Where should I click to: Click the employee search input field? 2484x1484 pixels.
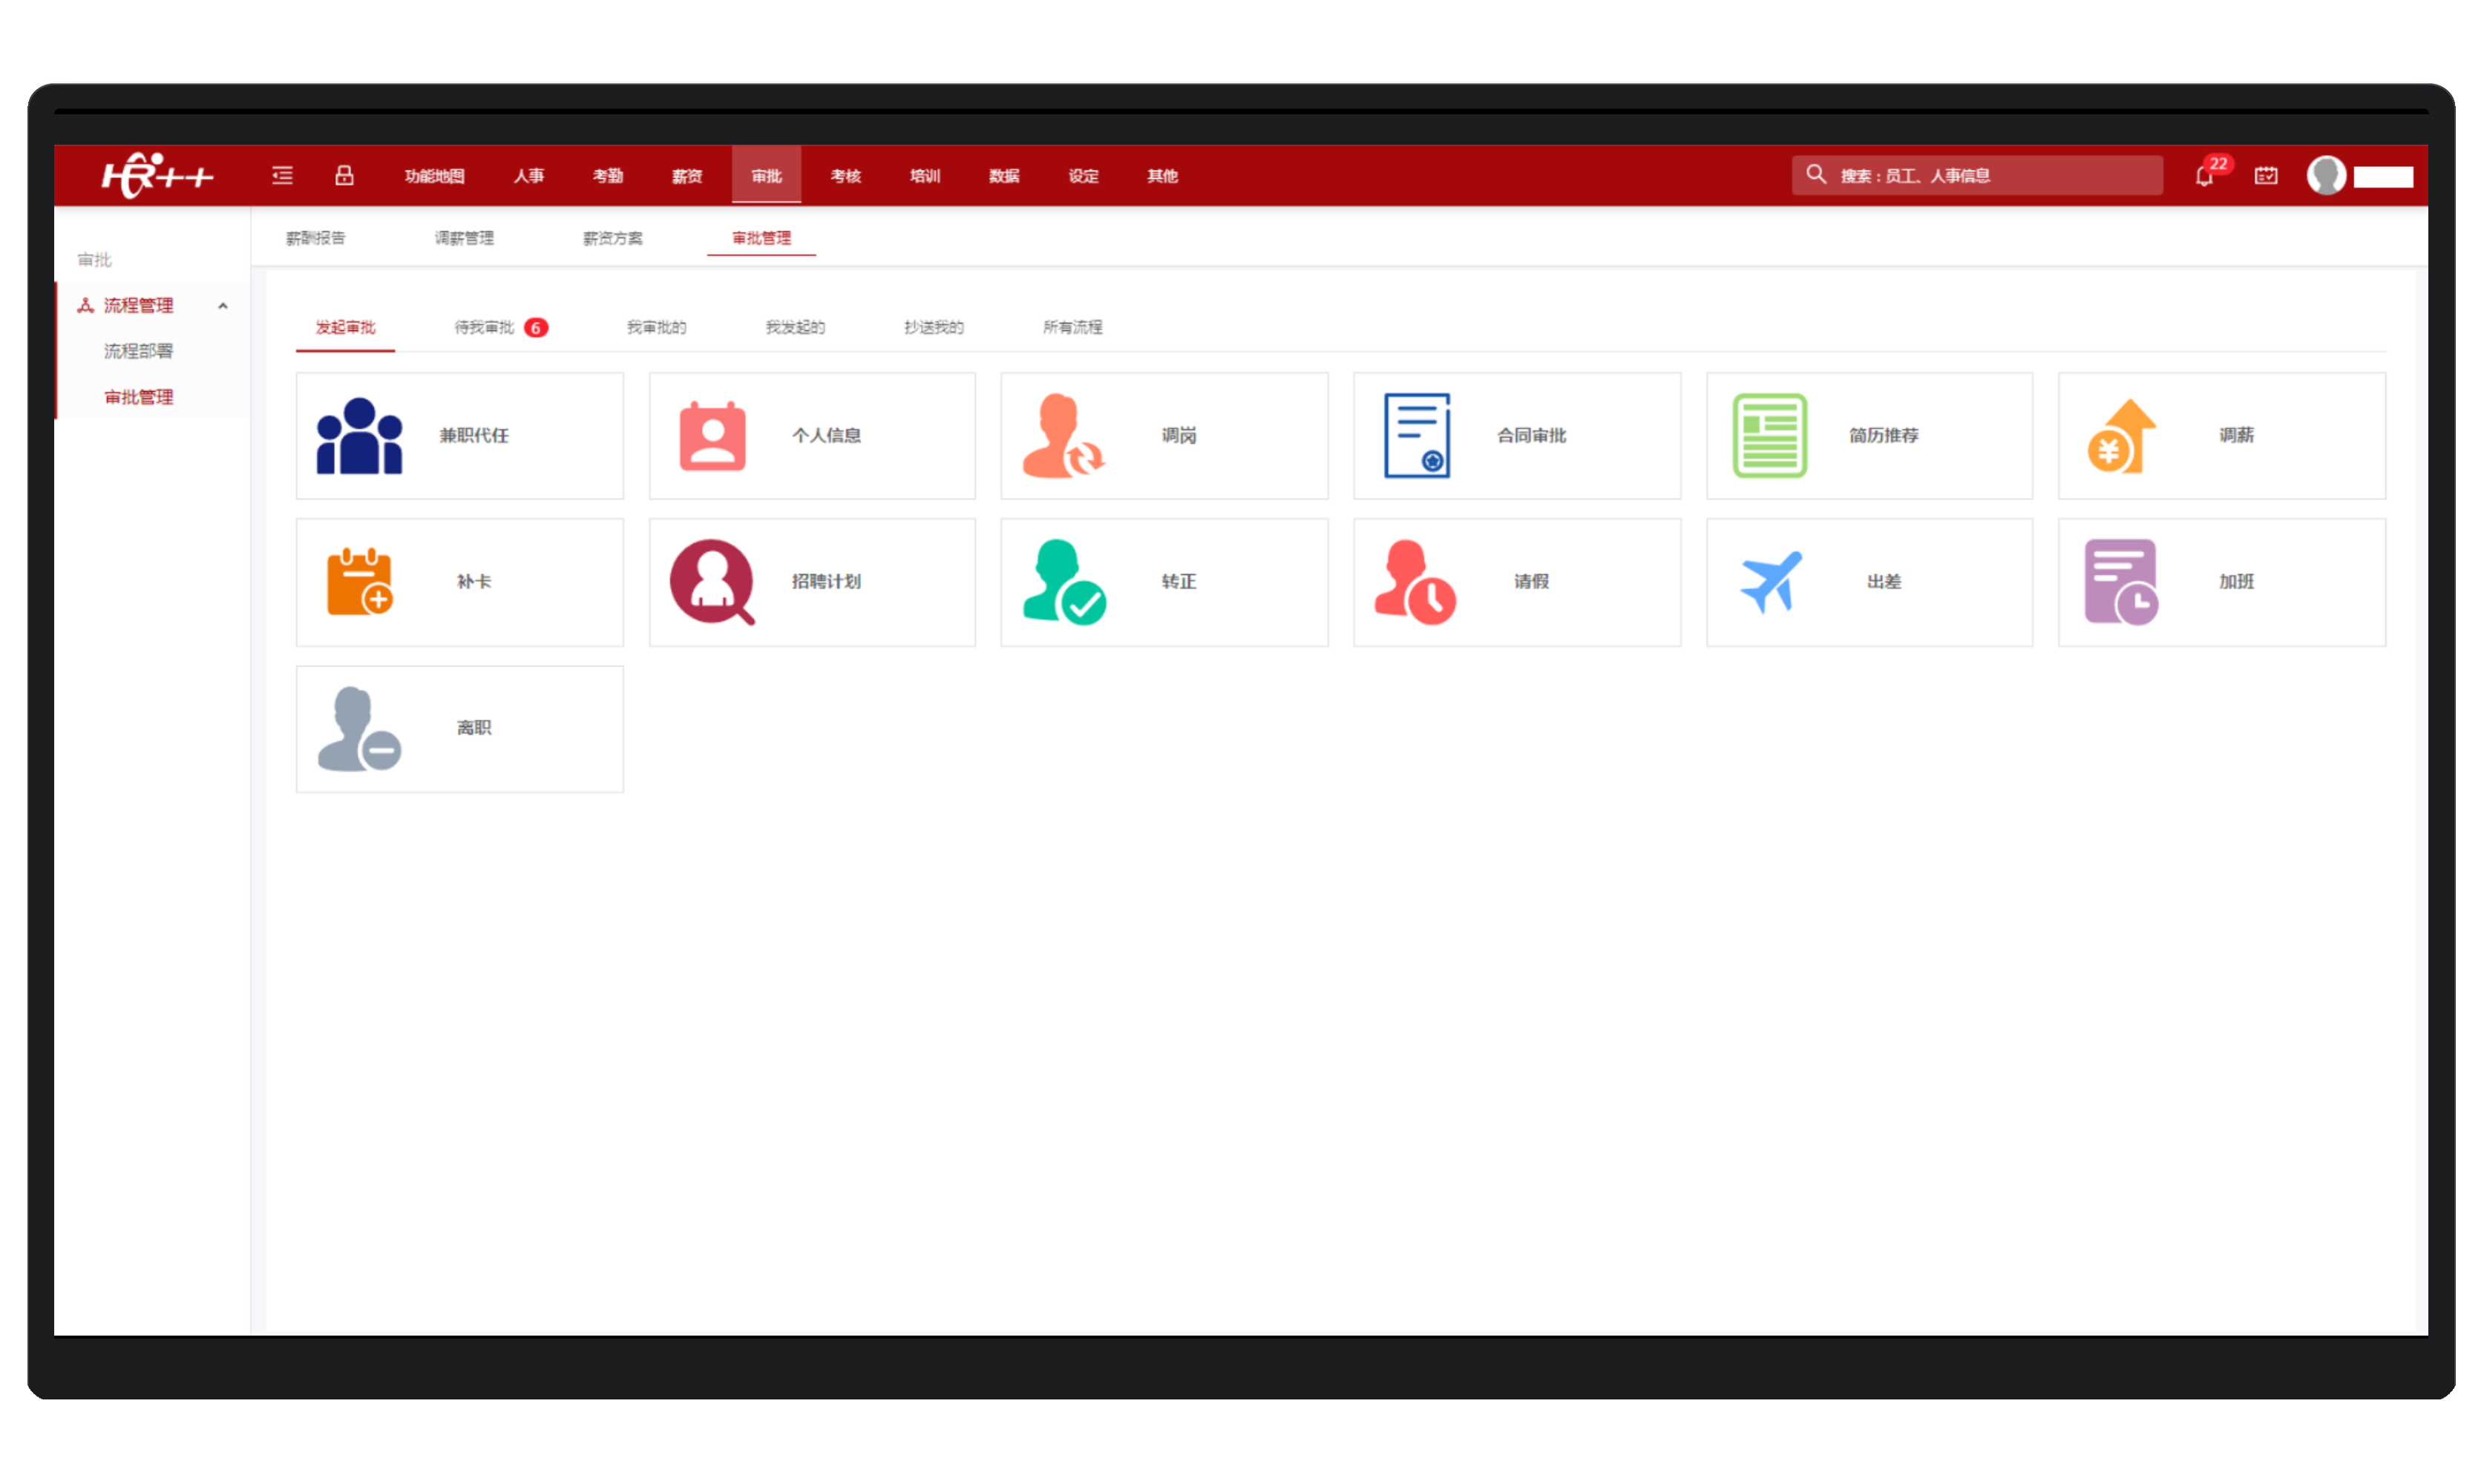coord(1977,175)
